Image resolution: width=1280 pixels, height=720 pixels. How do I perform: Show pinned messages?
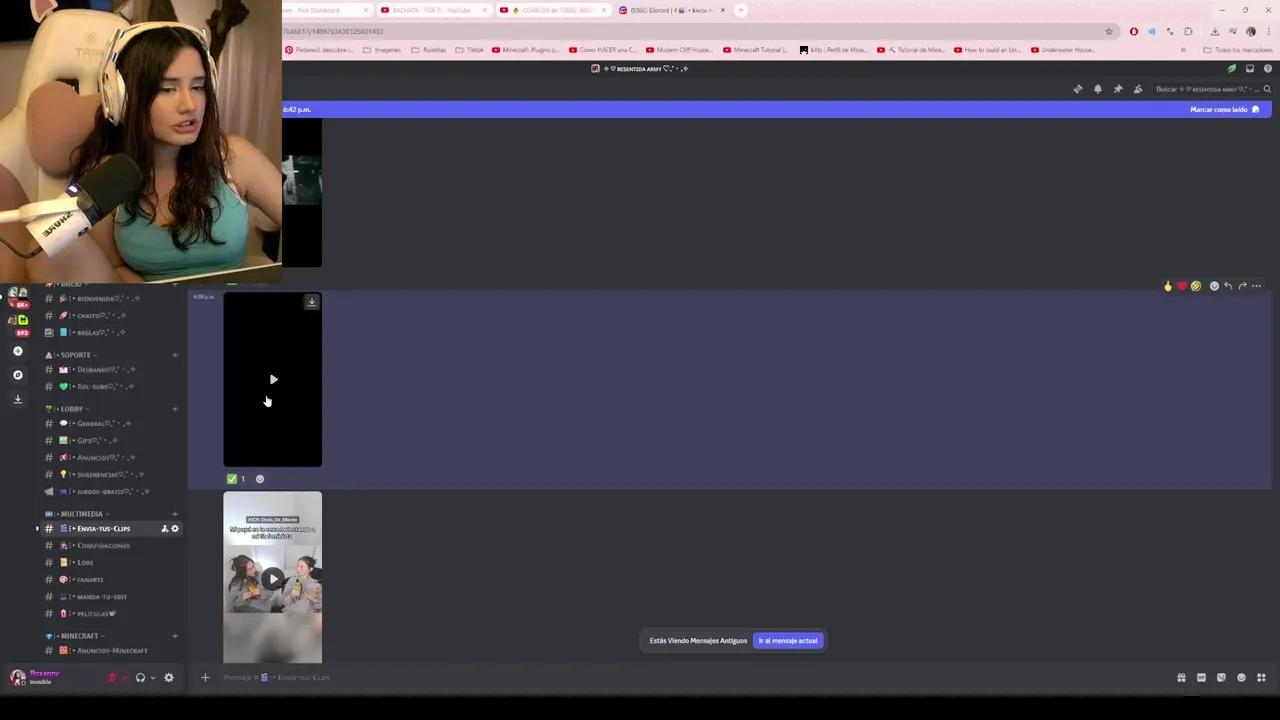[1118, 89]
